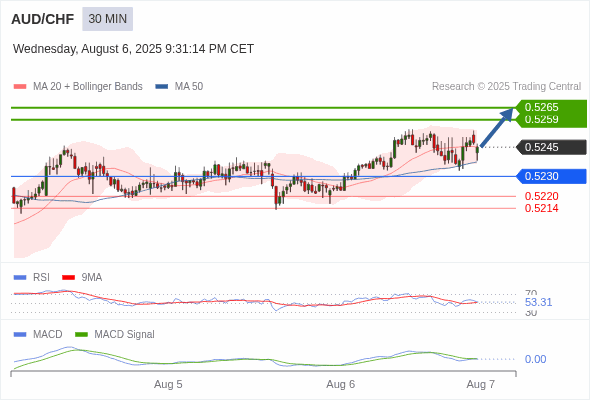Click the 0.5214 red support label

click(541, 208)
